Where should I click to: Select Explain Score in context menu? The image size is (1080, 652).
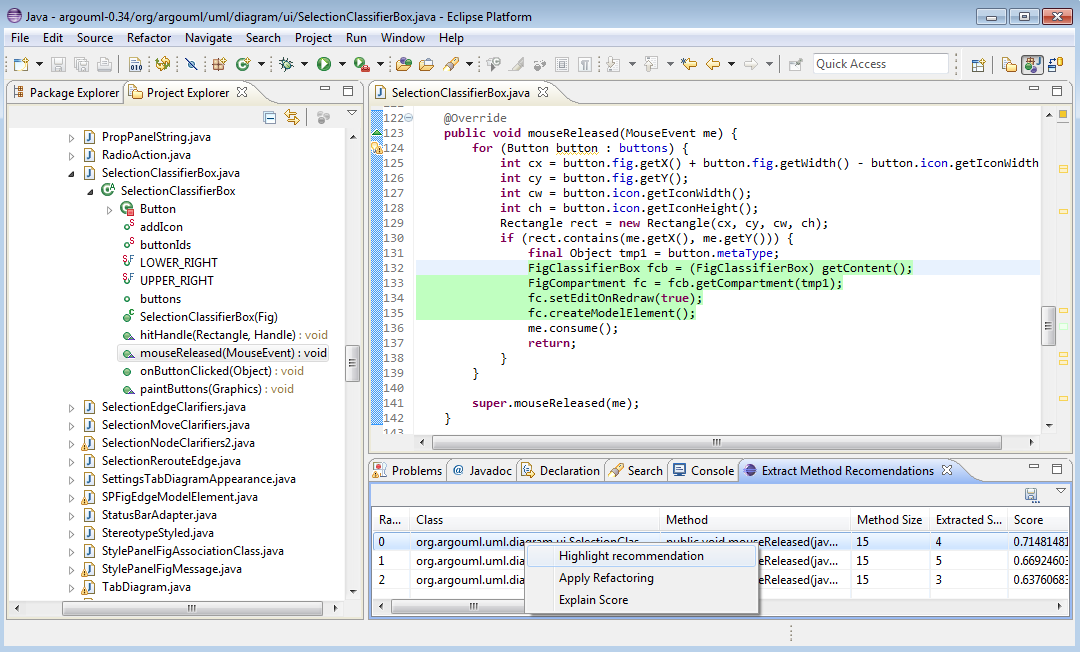point(594,600)
